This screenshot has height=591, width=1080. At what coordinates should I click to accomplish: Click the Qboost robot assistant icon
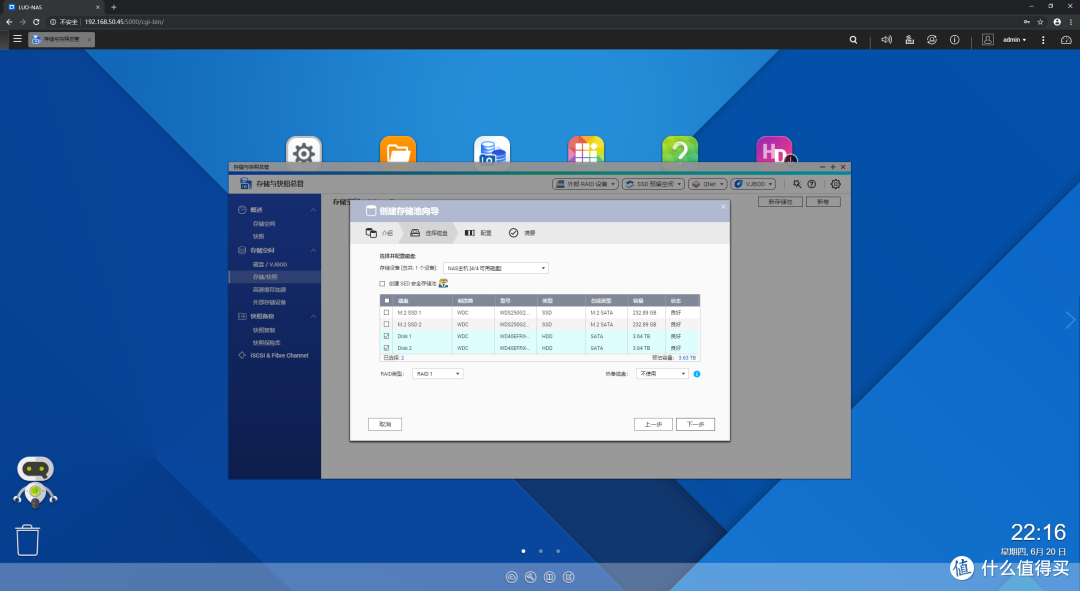pos(35,482)
